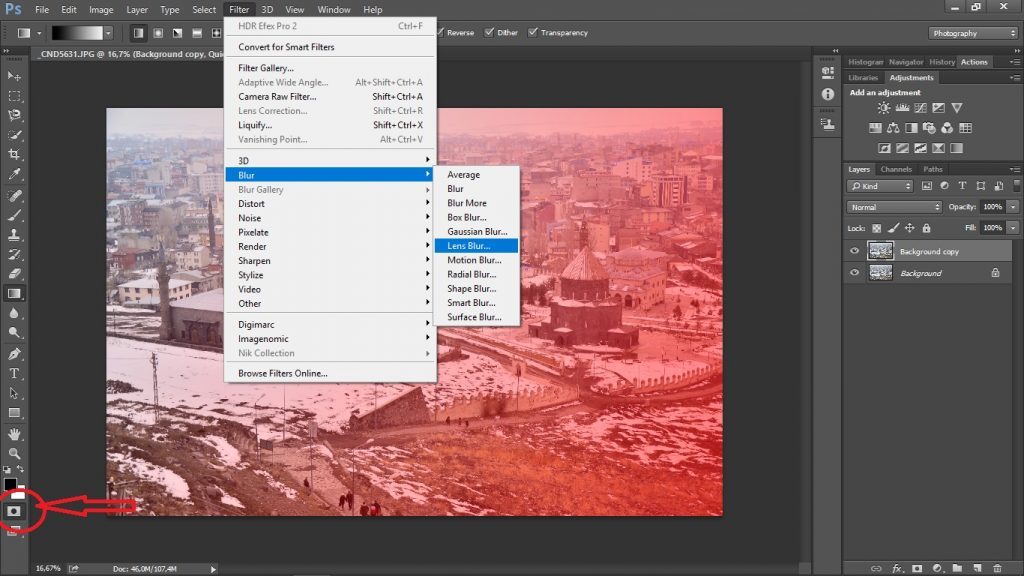Disable the Dither checkbox
Screen dimensions: 1024x576
coord(489,32)
